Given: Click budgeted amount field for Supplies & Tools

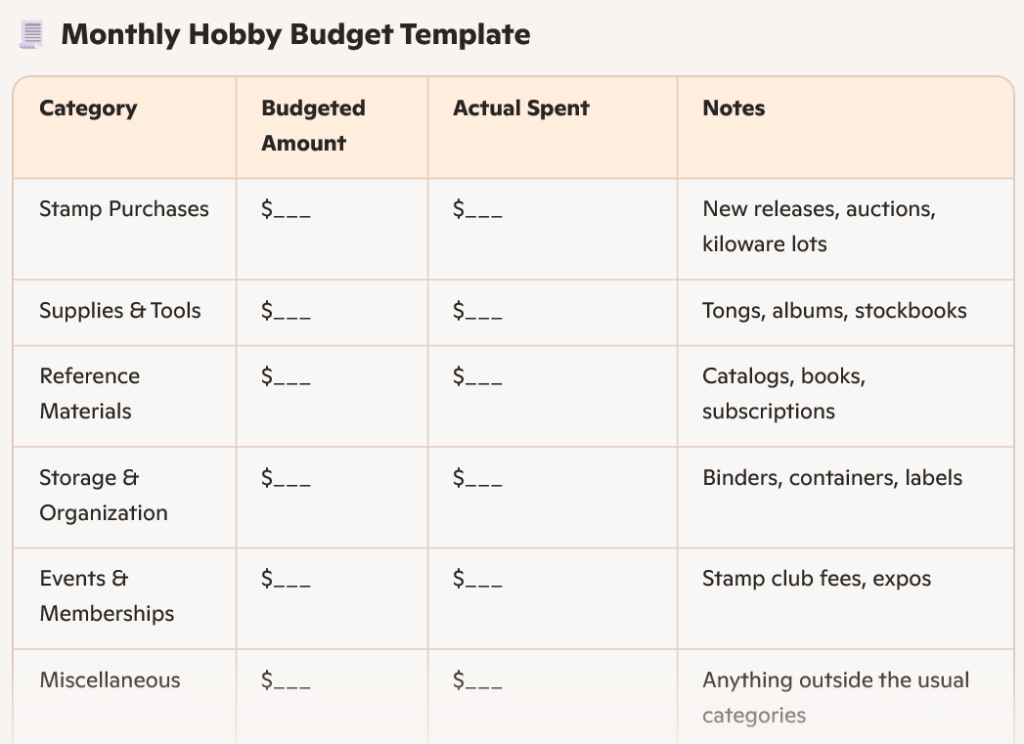Looking at the screenshot, I should [x=286, y=311].
